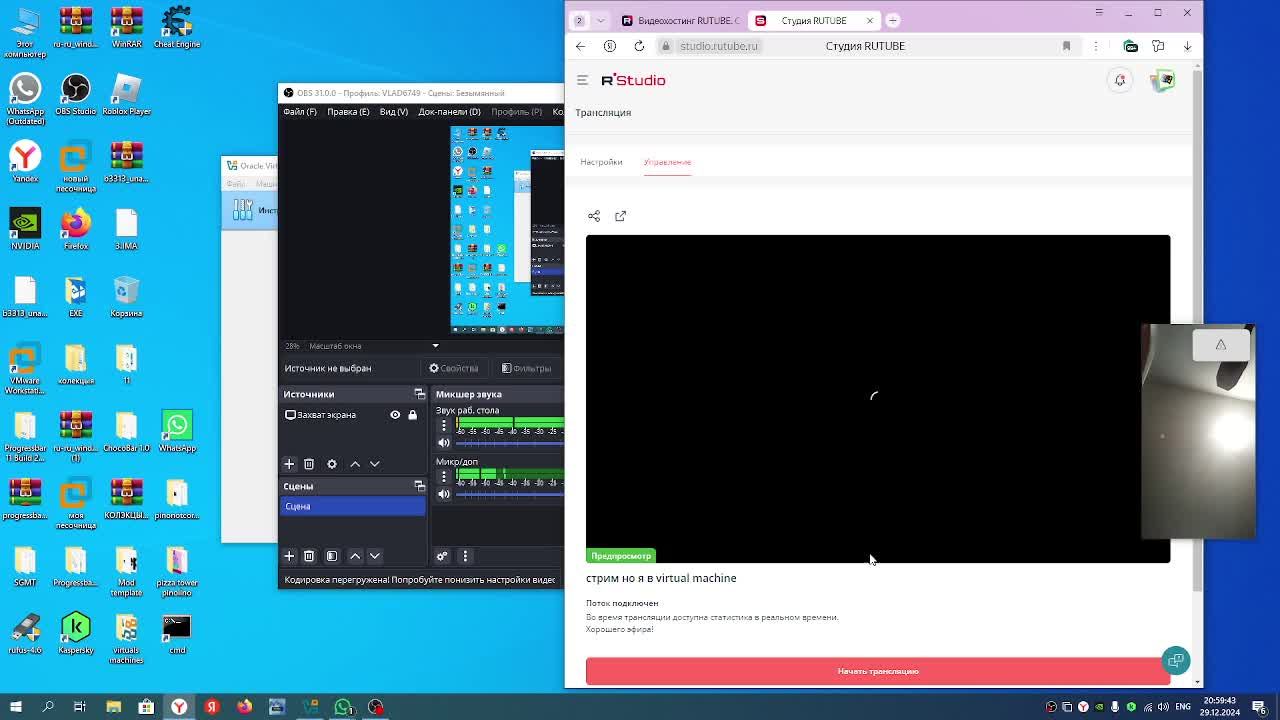The height and width of the screenshot is (720, 1280).
Task: Open Cheat Engine desktop shortcut
Action: [x=177, y=28]
